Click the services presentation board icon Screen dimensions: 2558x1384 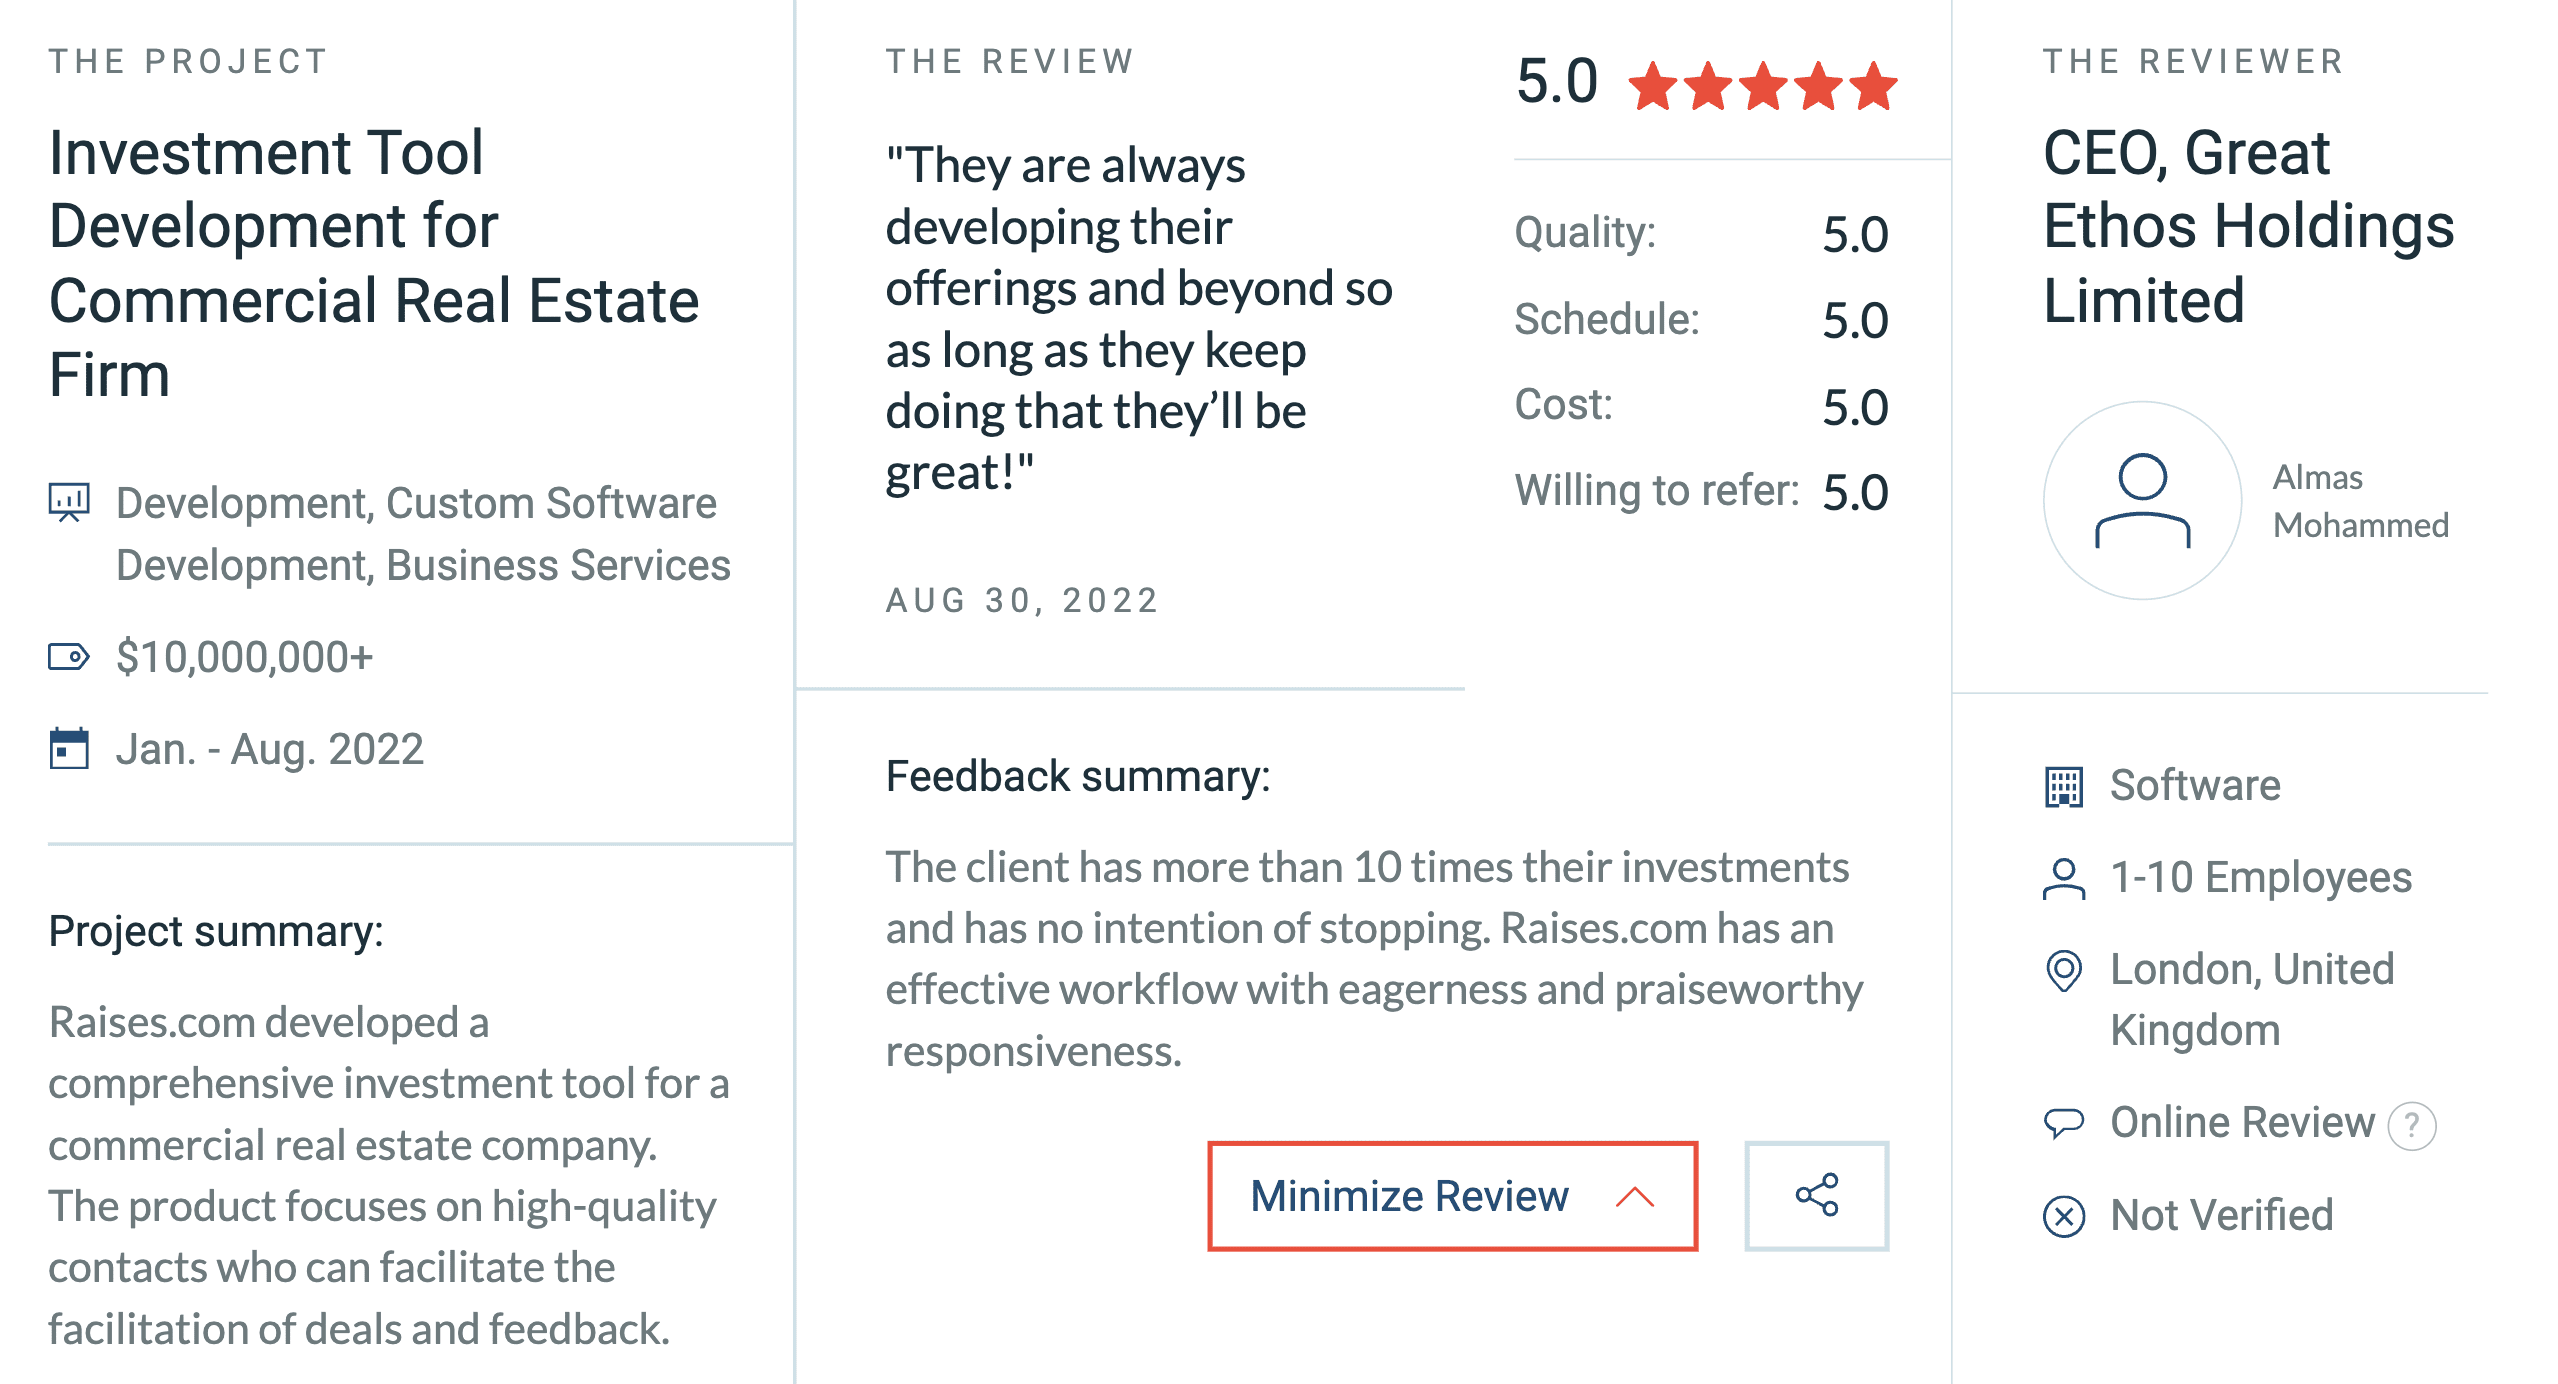pyautogui.click(x=69, y=502)
